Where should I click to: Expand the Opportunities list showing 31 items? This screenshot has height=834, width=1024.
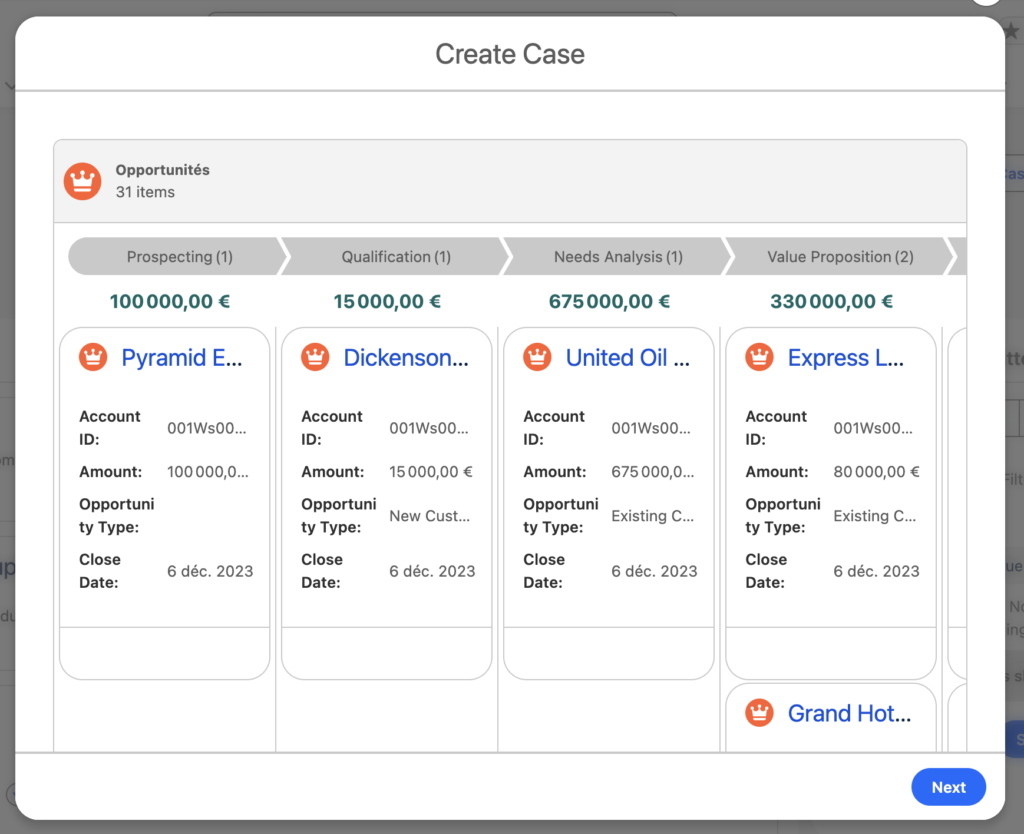click(x=162, y=181)
